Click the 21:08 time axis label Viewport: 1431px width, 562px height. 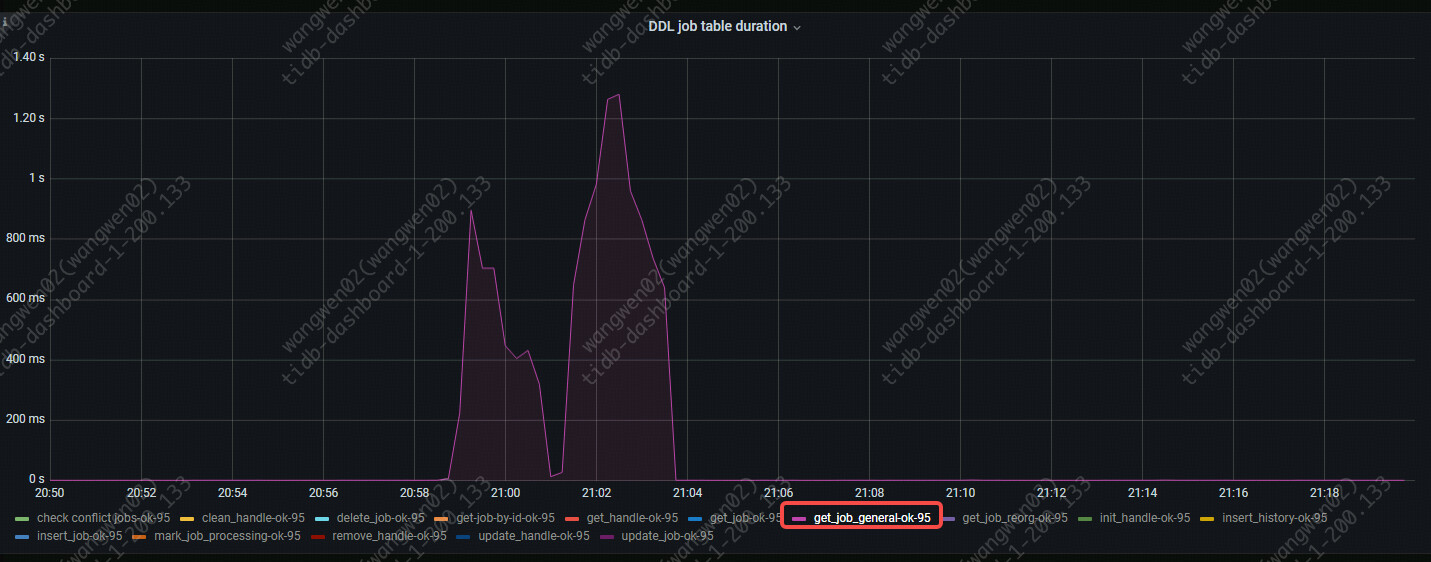[x=869, y=494]
